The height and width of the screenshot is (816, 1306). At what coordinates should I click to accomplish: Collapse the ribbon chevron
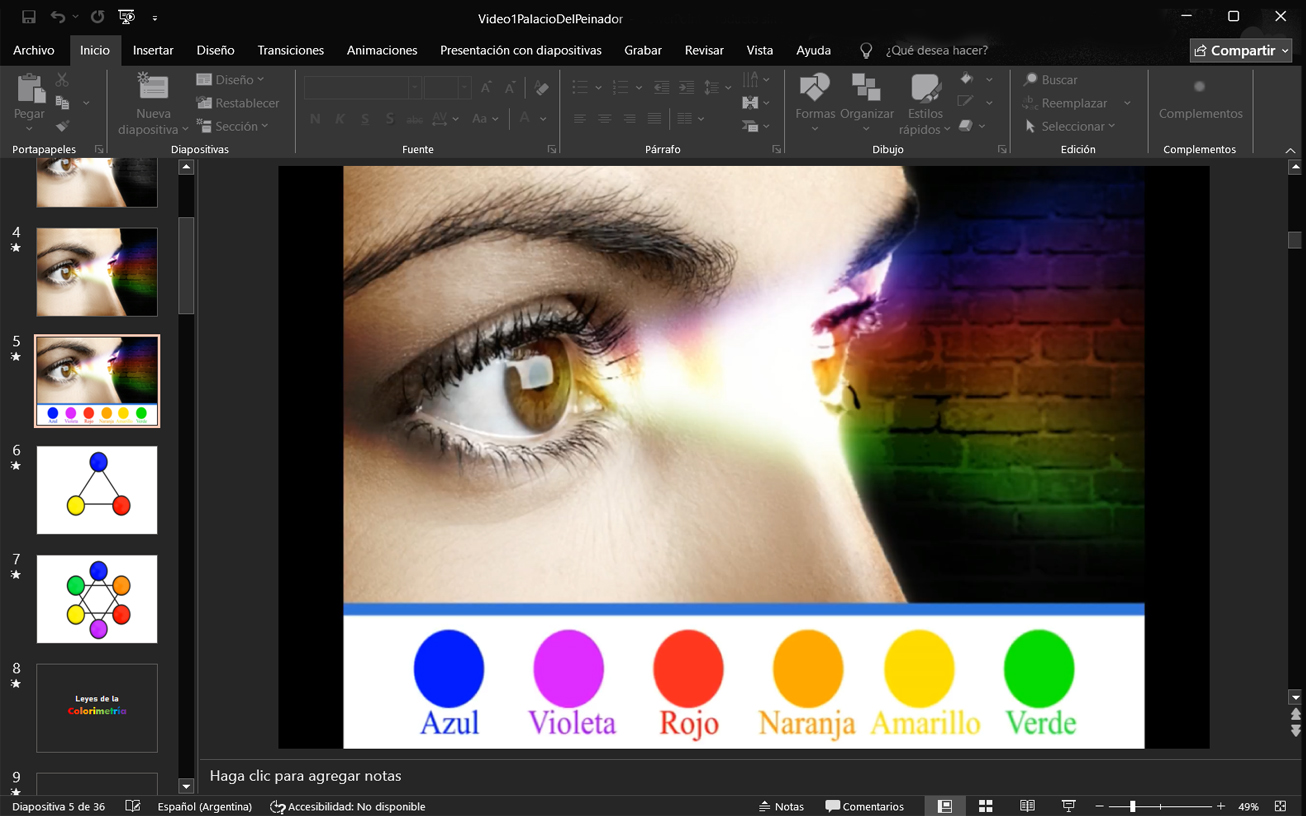point(1290,150)
